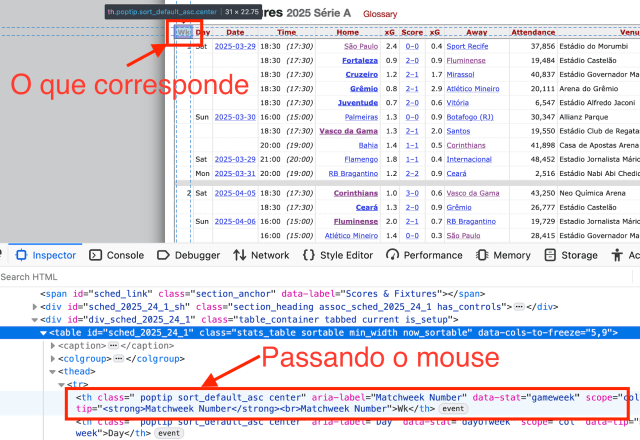Click attendance value 37,856
The height and width of the screenshot is (440, 640).
tap(542, 46)
